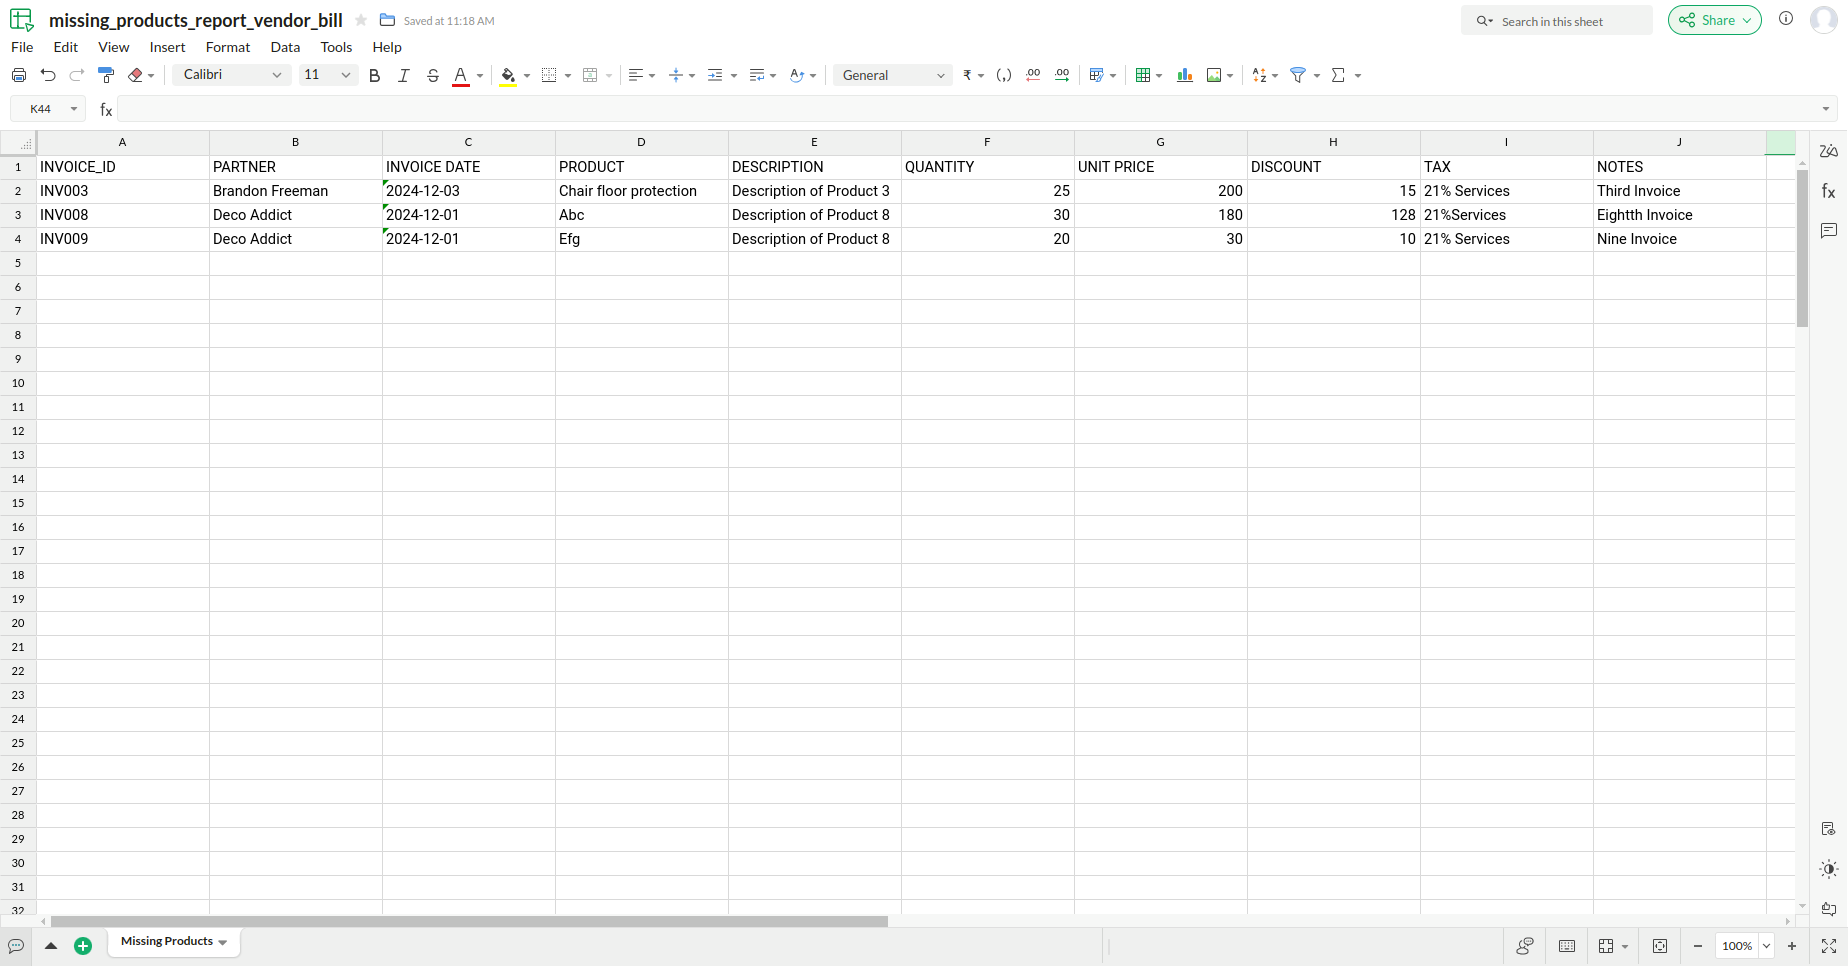The width and height of the screenshot is (1848, 966).
Task: Click the wrap text icon
Action: [x=757, y=75]
